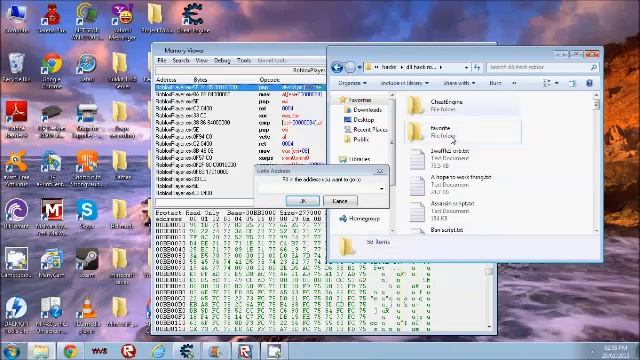640x360 pixels.
Task: Open the change view dropdown arrow
Action: coord(557,83)
